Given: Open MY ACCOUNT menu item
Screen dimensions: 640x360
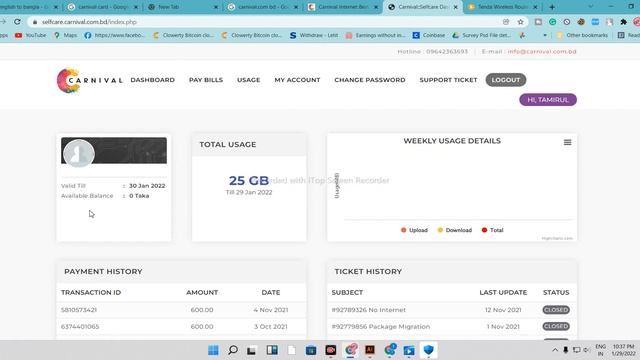Looking at the screenshot, I should pyautogui.click(x=297, y=80).
